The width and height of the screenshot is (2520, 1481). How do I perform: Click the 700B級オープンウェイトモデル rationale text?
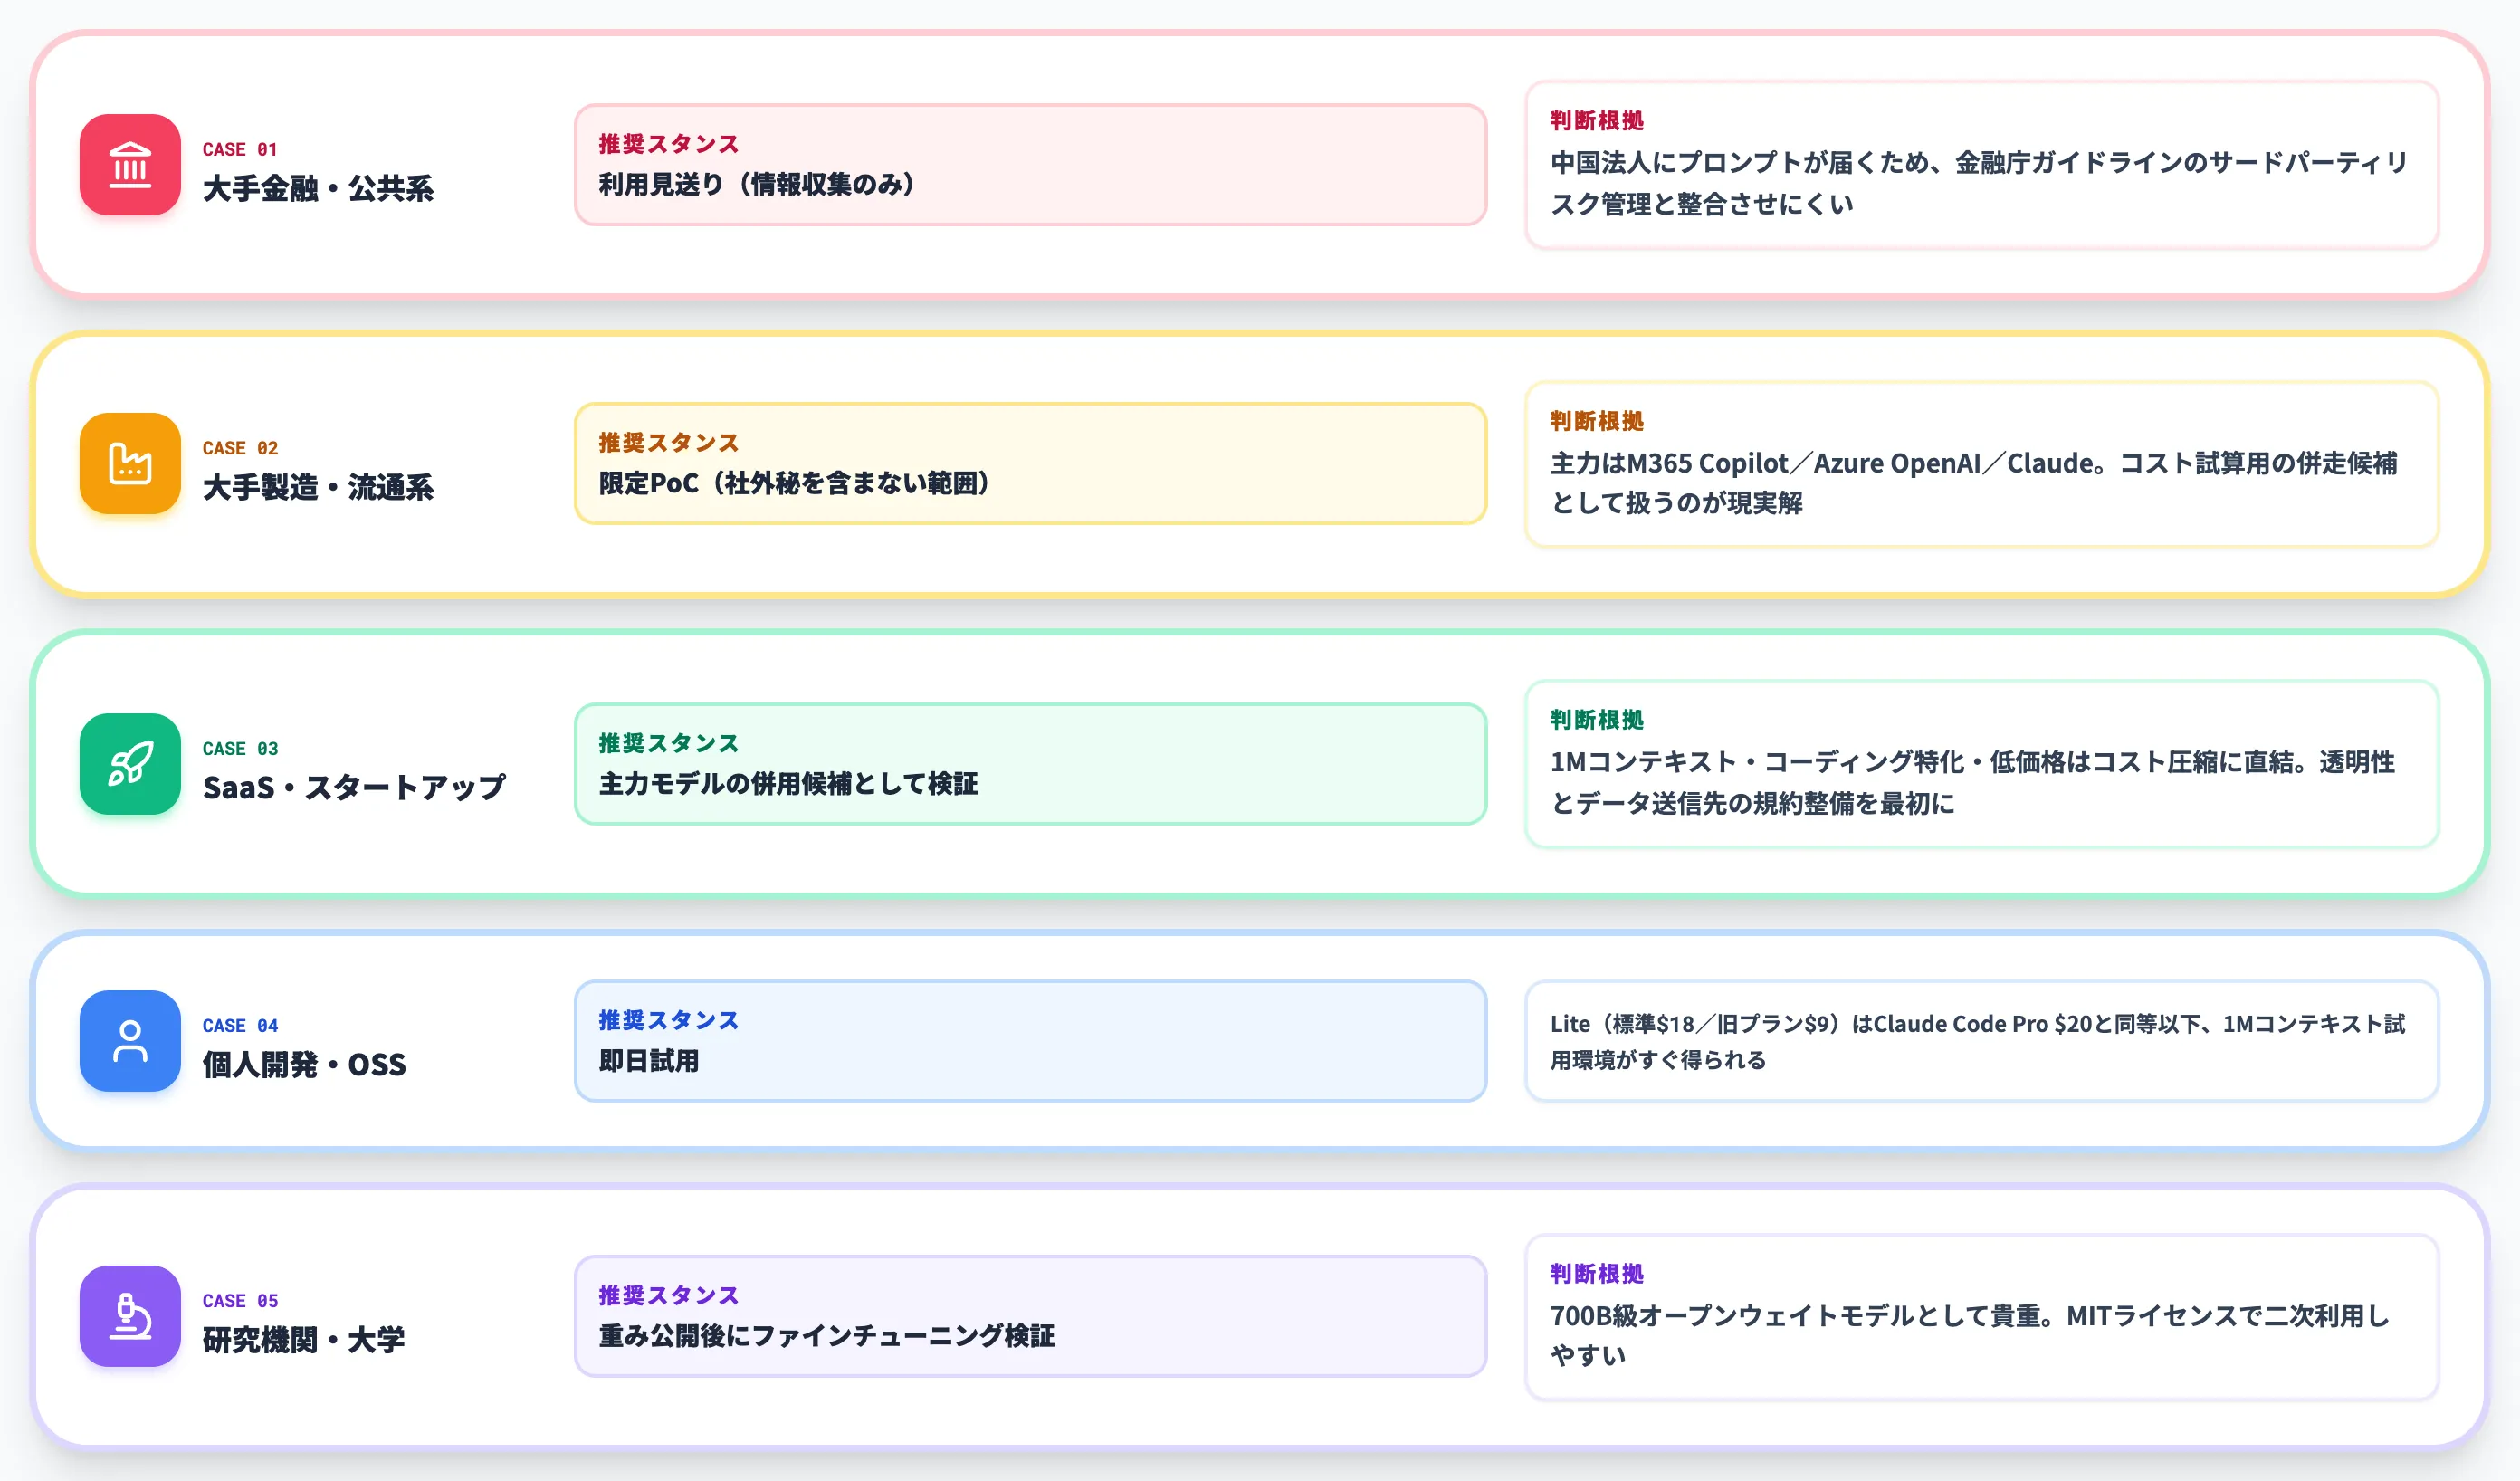[1970, 1335]
